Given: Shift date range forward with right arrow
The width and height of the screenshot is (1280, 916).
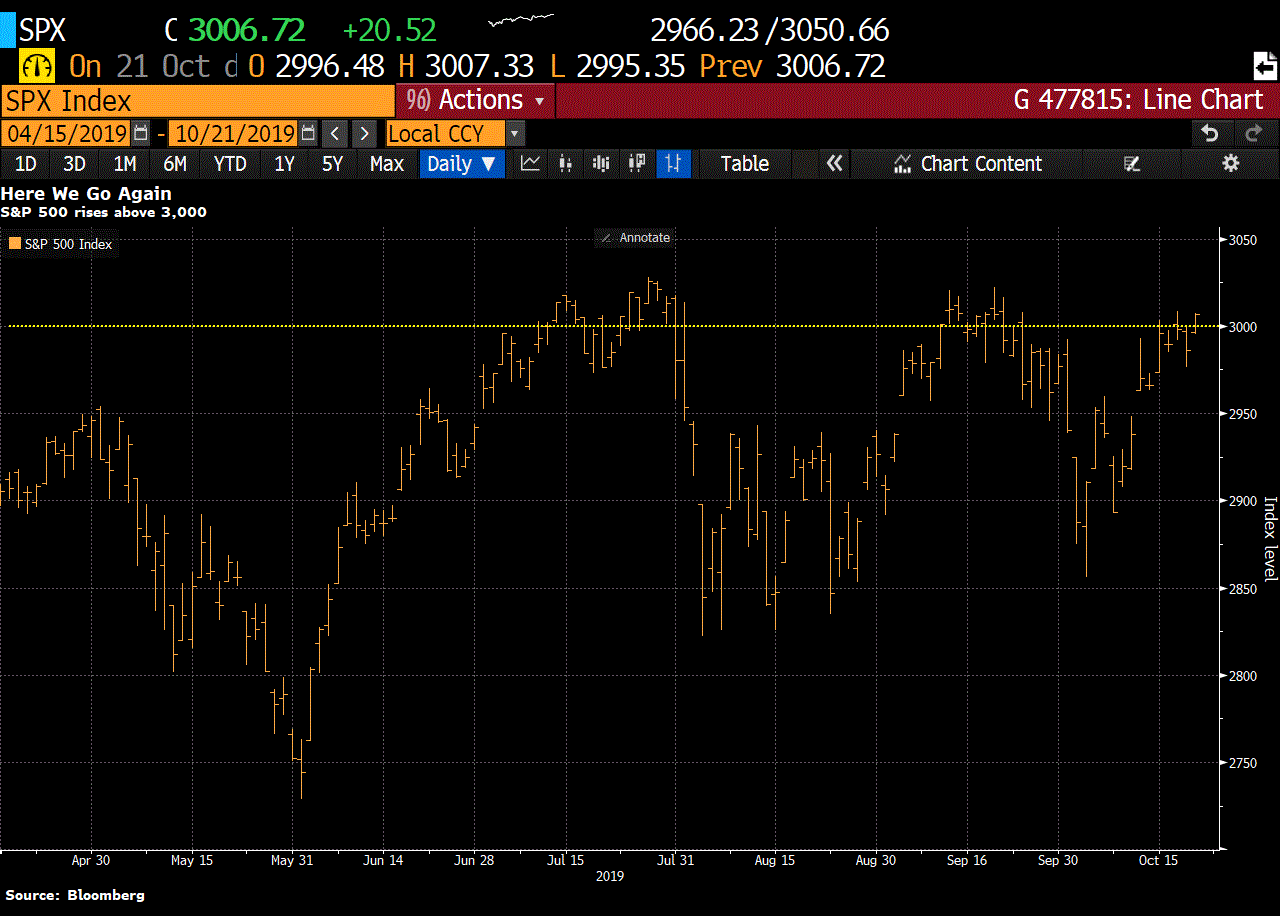Looking at the screenshot, I should tap(365, 133).
